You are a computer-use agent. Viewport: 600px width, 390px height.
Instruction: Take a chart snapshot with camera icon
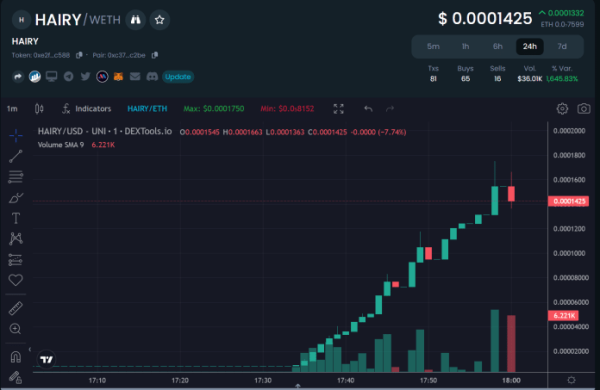tap(584, 109)
